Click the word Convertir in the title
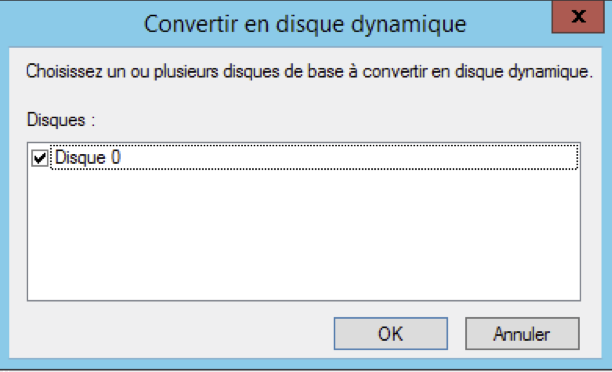The image size is (612, 372). pyautogui.click(x=191, y=24)
